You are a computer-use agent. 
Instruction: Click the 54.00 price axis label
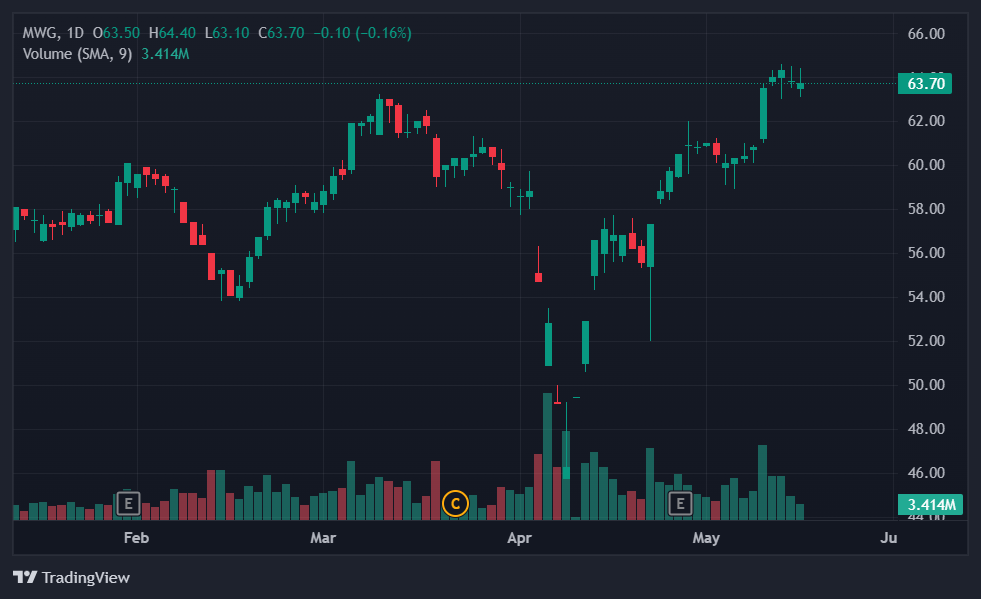(x=926, y=297)
